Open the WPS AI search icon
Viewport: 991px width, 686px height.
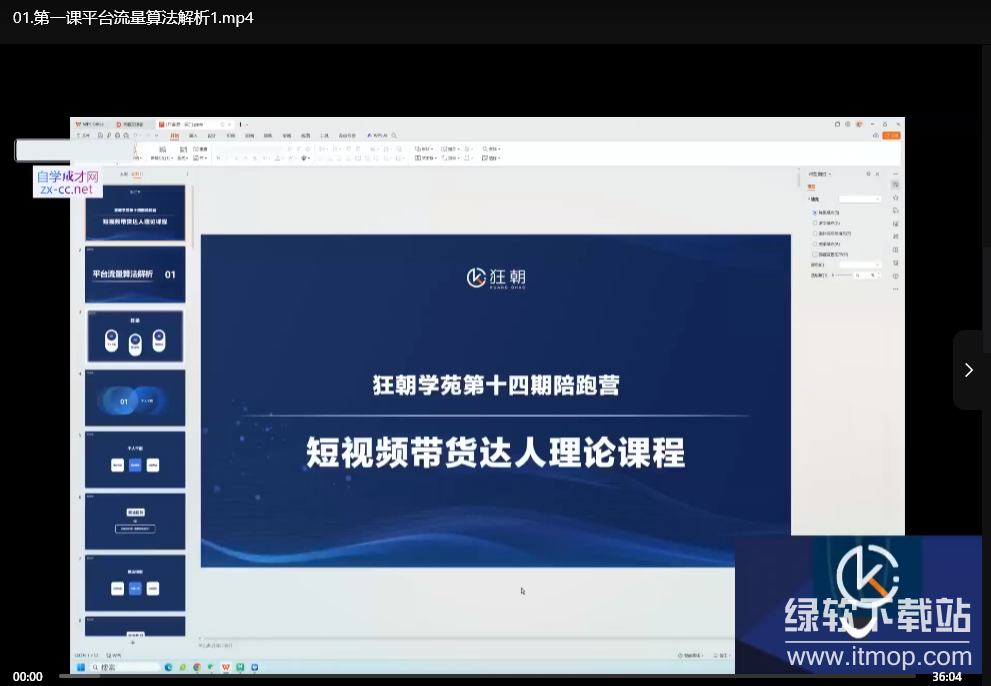[x=395, y=135]
